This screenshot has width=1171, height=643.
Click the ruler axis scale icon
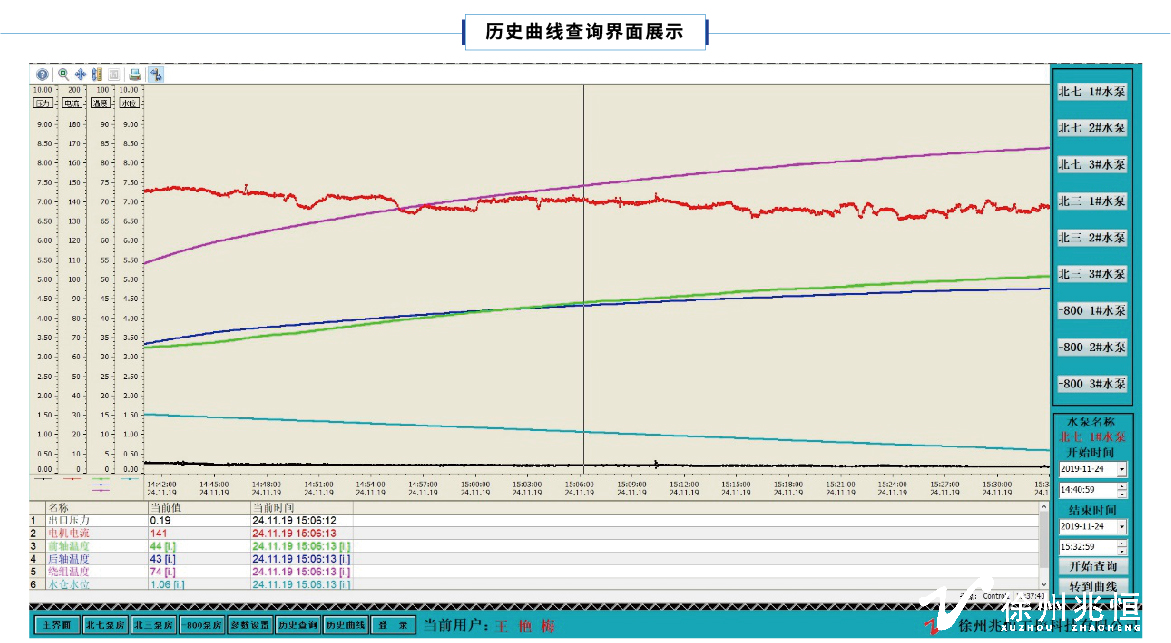pos(97,74)
